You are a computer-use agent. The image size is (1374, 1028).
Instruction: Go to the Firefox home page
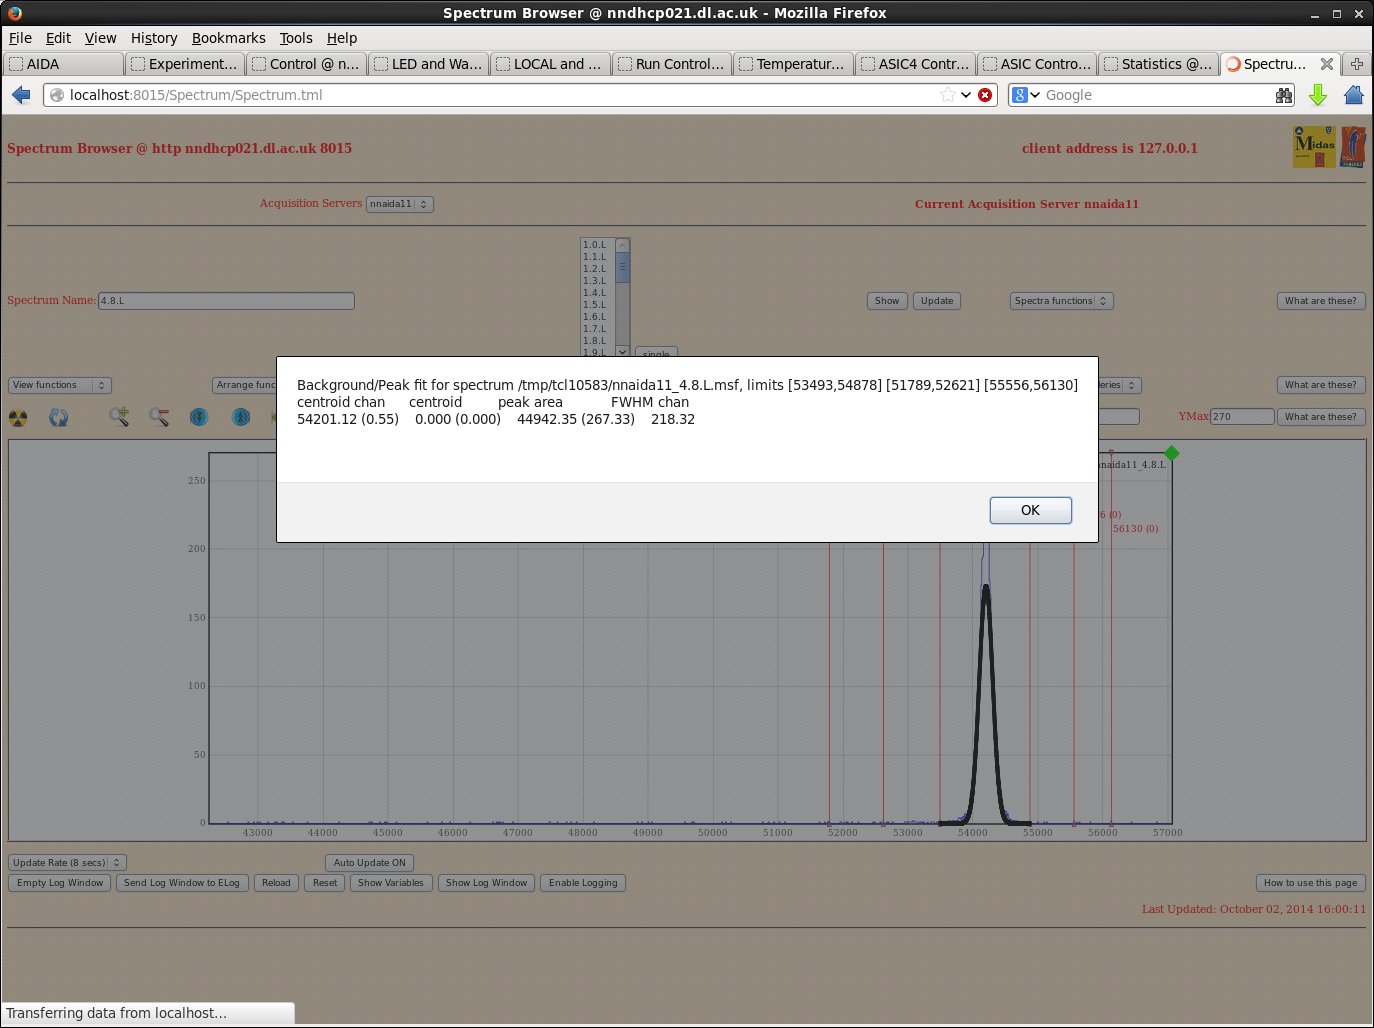pos(1354,95)
